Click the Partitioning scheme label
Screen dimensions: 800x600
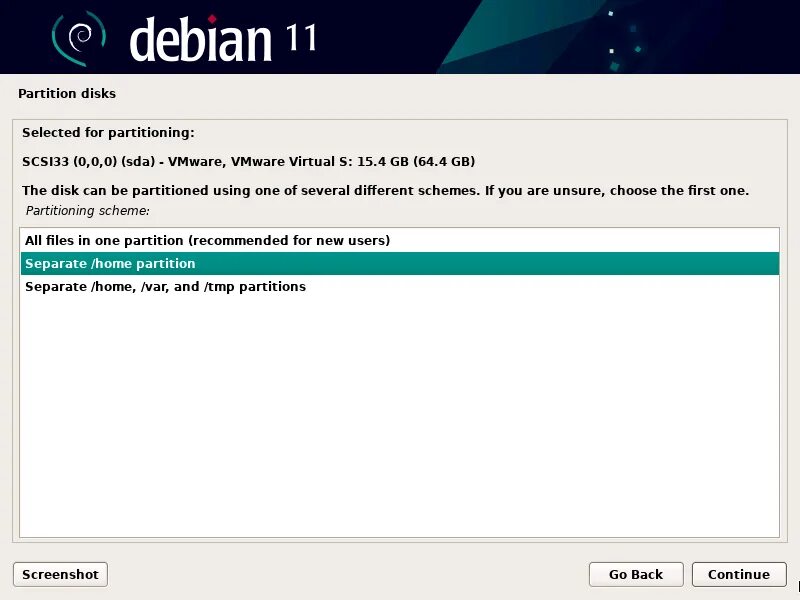pos(87,211)
